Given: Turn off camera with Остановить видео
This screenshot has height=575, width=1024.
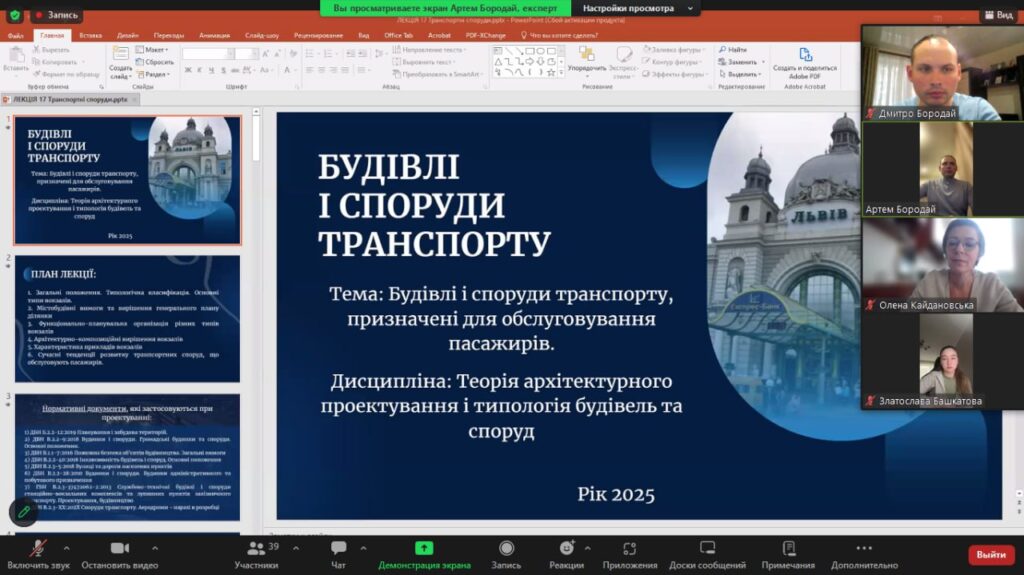Looking at the screenshot, I should tap(120, 553).
